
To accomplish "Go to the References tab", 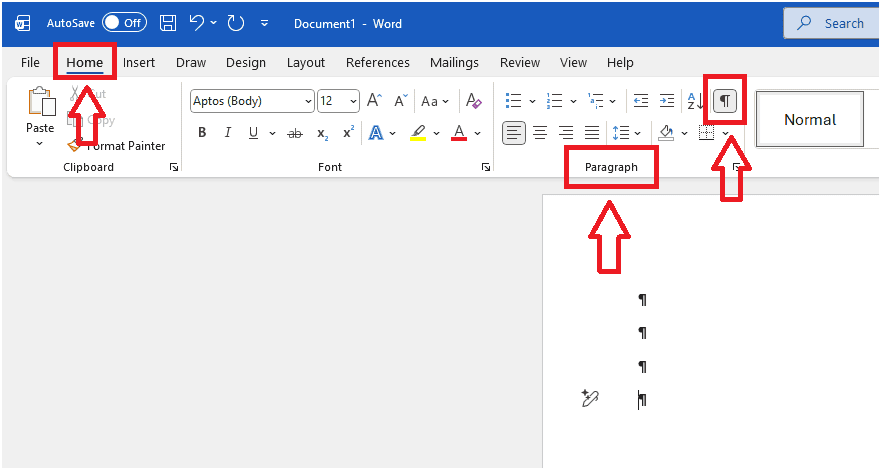I will pyautogui.click(x=378, y=62).
